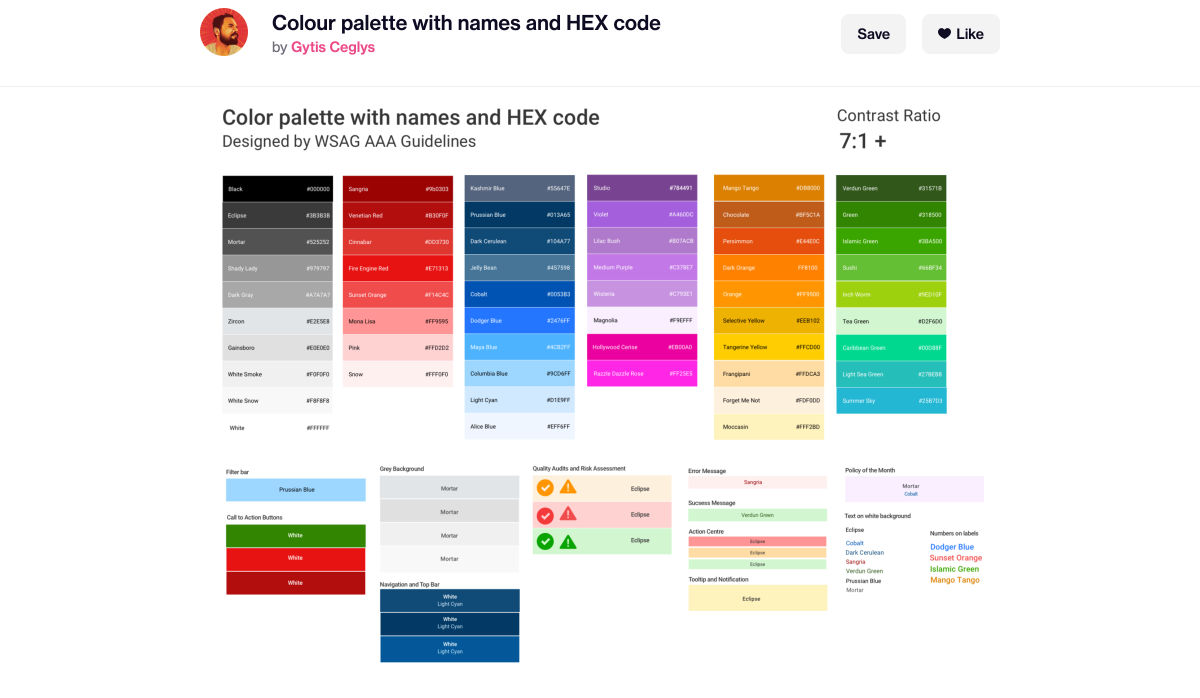1200x698 pixels.
Task: Select the Black #000000 swatch
Action: point(277,189)
